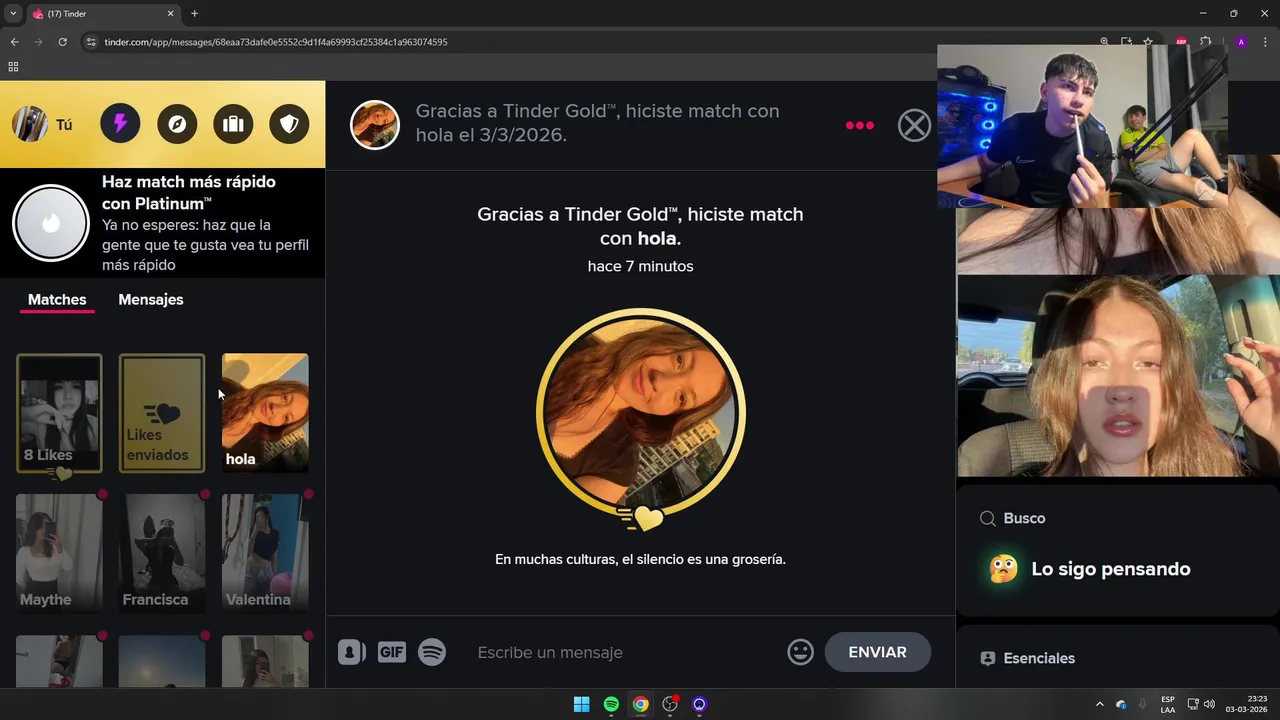Image resolution: width=1280 pixels, height=720 pixels.
Task: Open your own profile avatar labeled Tú
Action: click(30, 124)
